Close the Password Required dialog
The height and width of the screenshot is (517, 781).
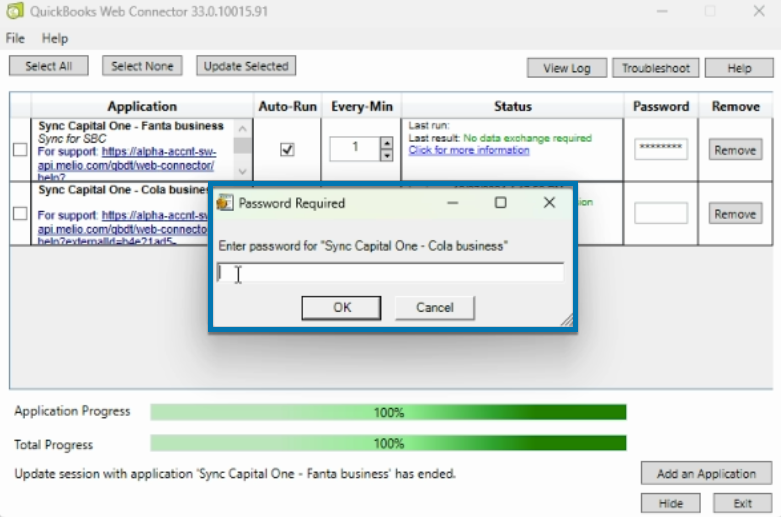click(548, 203)
